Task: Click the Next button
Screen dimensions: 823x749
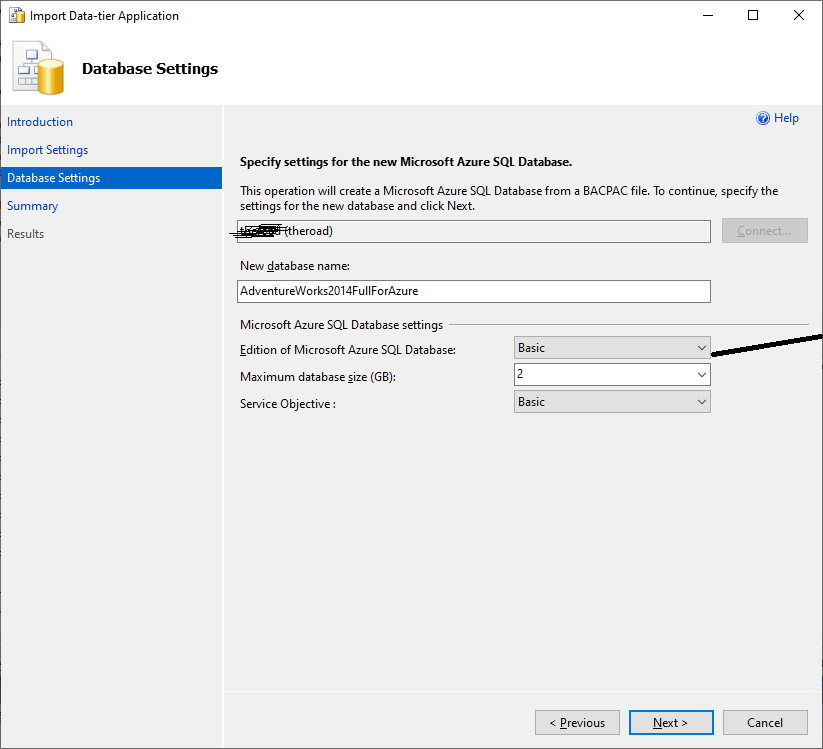Action: pyautogui.click(x=671, y=723)
